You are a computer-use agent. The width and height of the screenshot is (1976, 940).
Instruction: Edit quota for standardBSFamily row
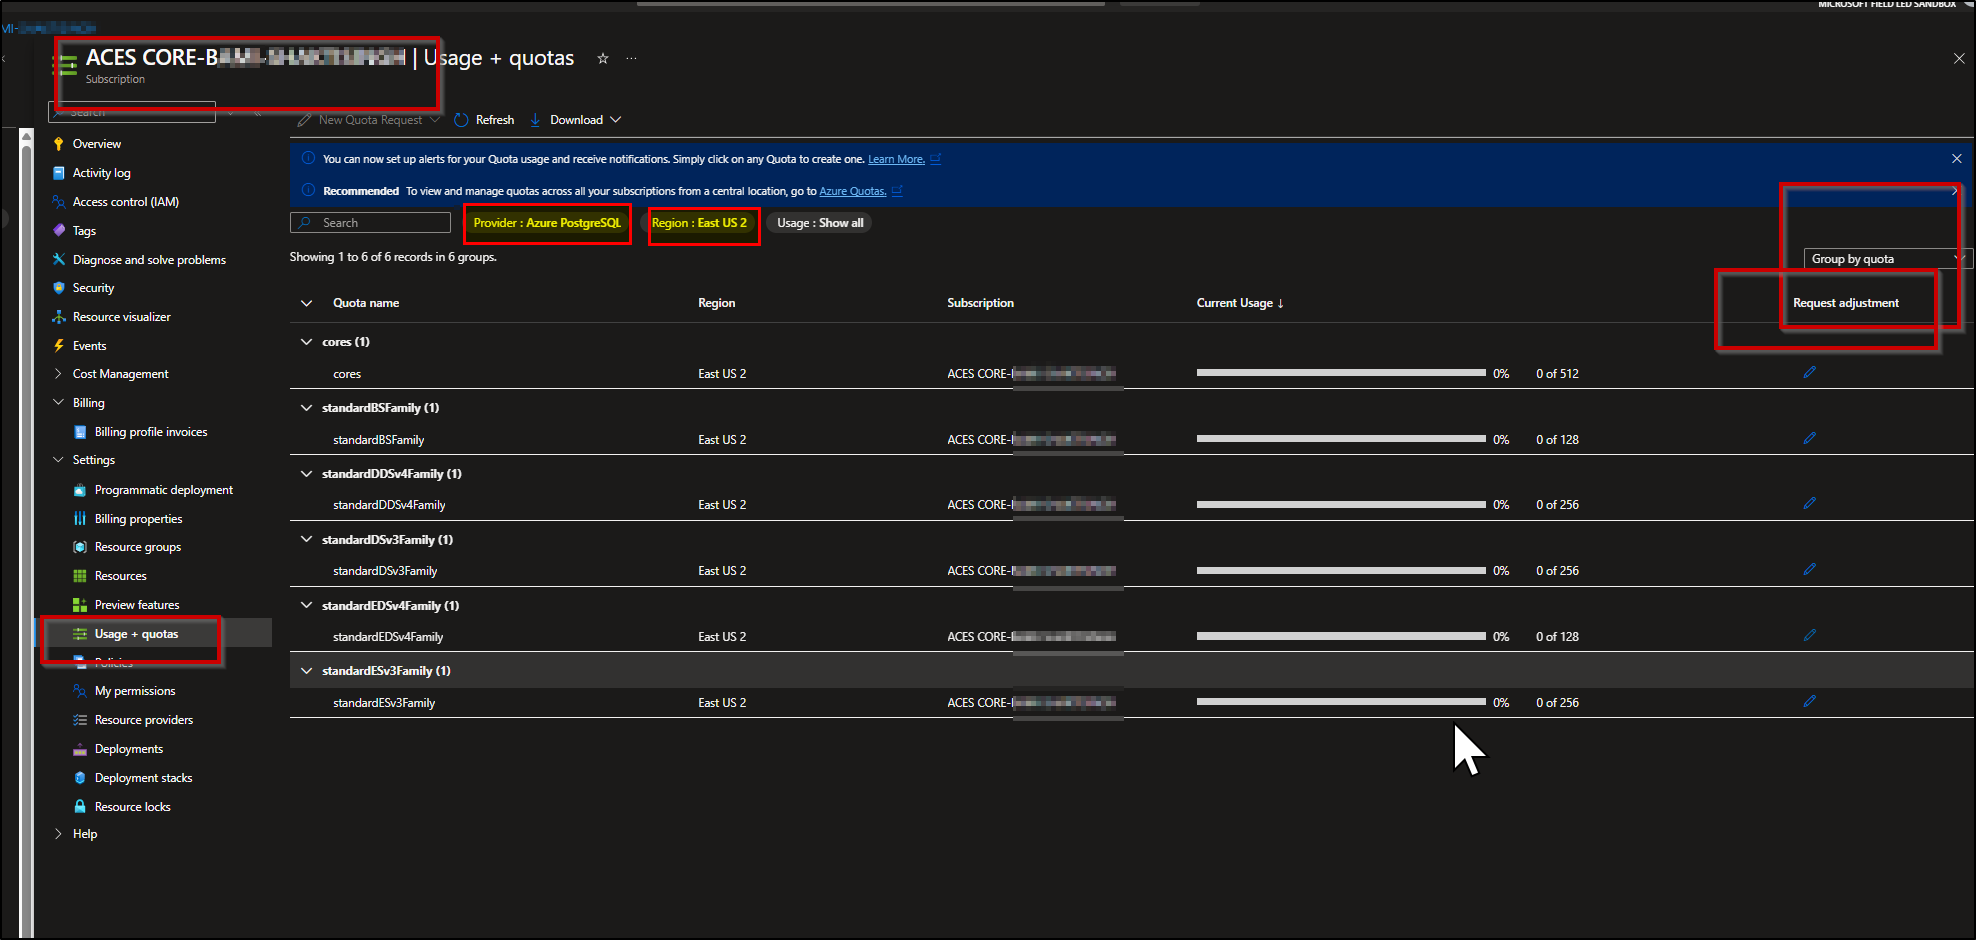(x=1810, y=438)
